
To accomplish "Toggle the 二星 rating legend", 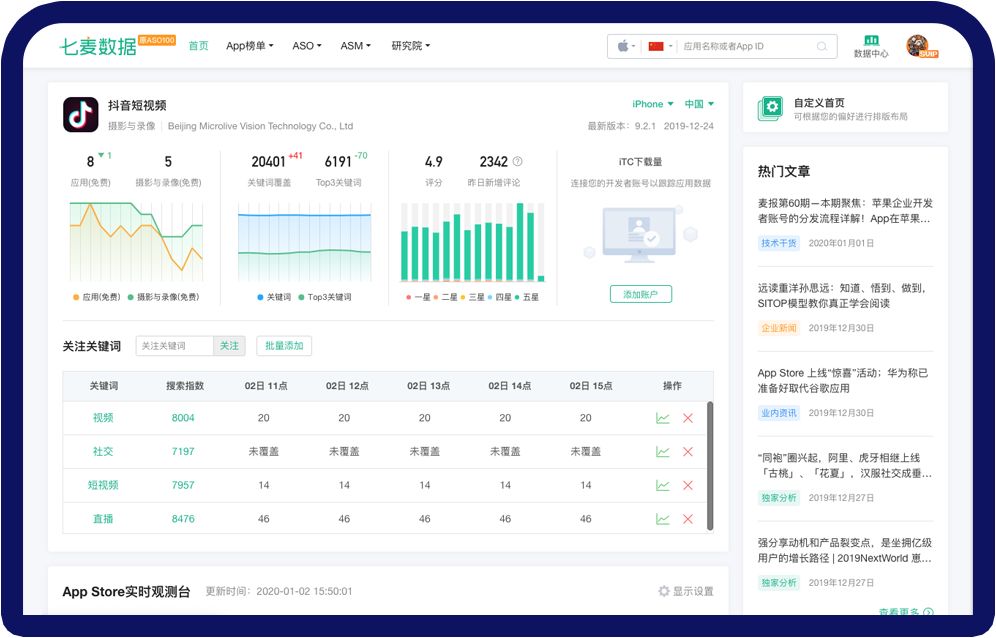I will 445,297.
